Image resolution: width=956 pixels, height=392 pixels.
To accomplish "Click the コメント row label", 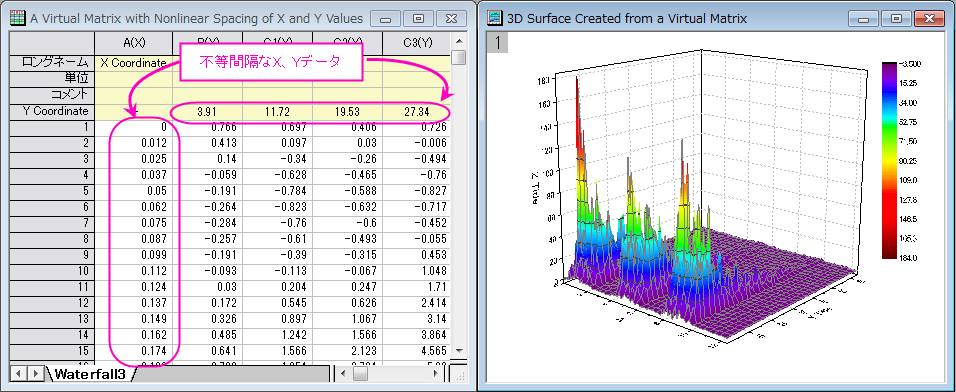I will click(52, 95).
